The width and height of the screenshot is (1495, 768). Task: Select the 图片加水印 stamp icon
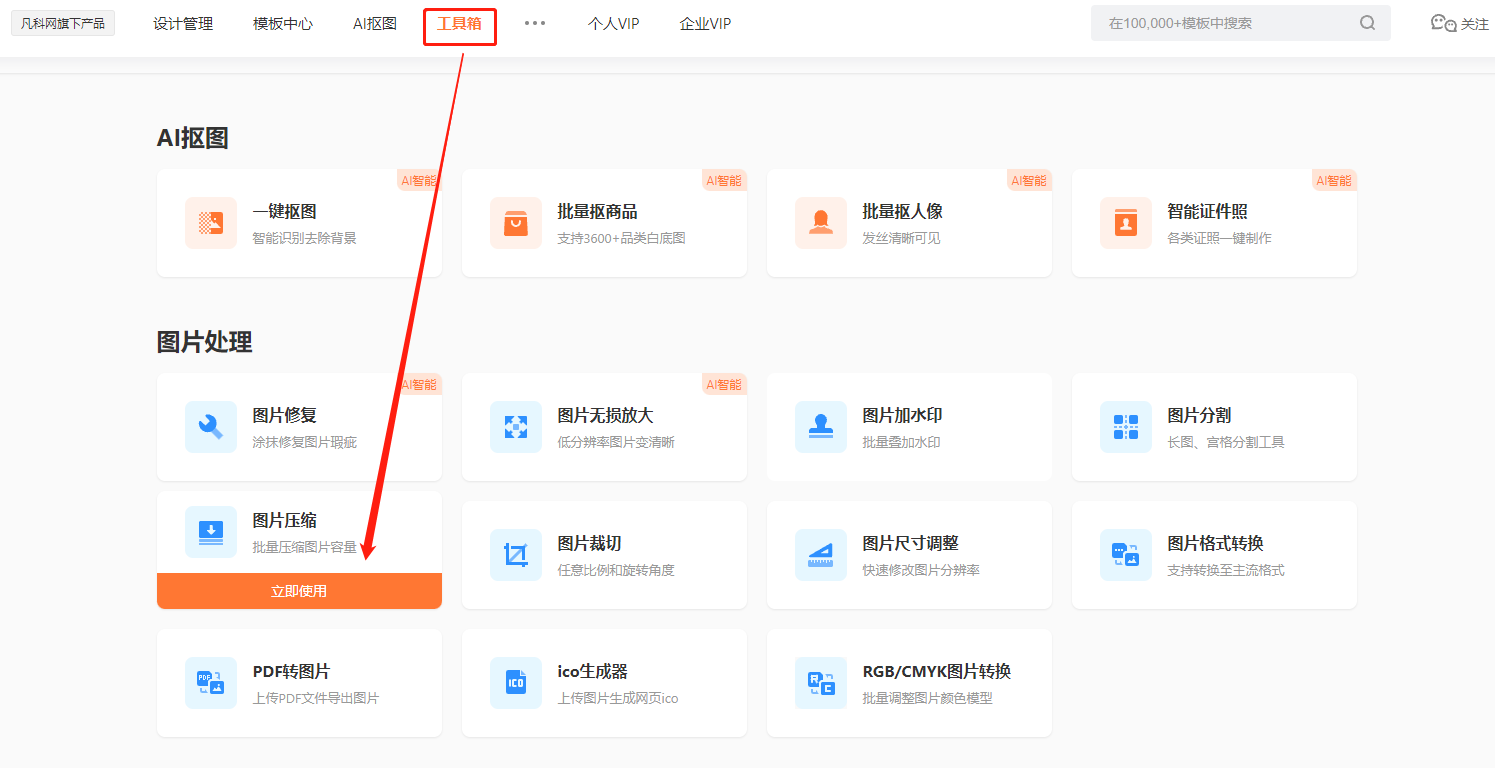[x=821, y=427]
